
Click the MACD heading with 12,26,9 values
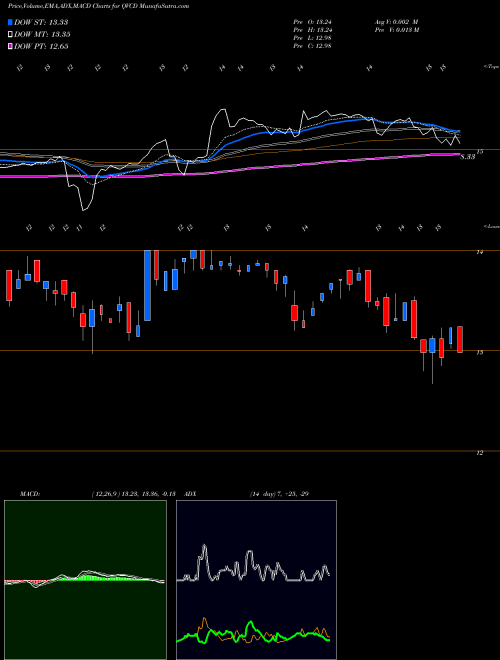tap(98, 494)
